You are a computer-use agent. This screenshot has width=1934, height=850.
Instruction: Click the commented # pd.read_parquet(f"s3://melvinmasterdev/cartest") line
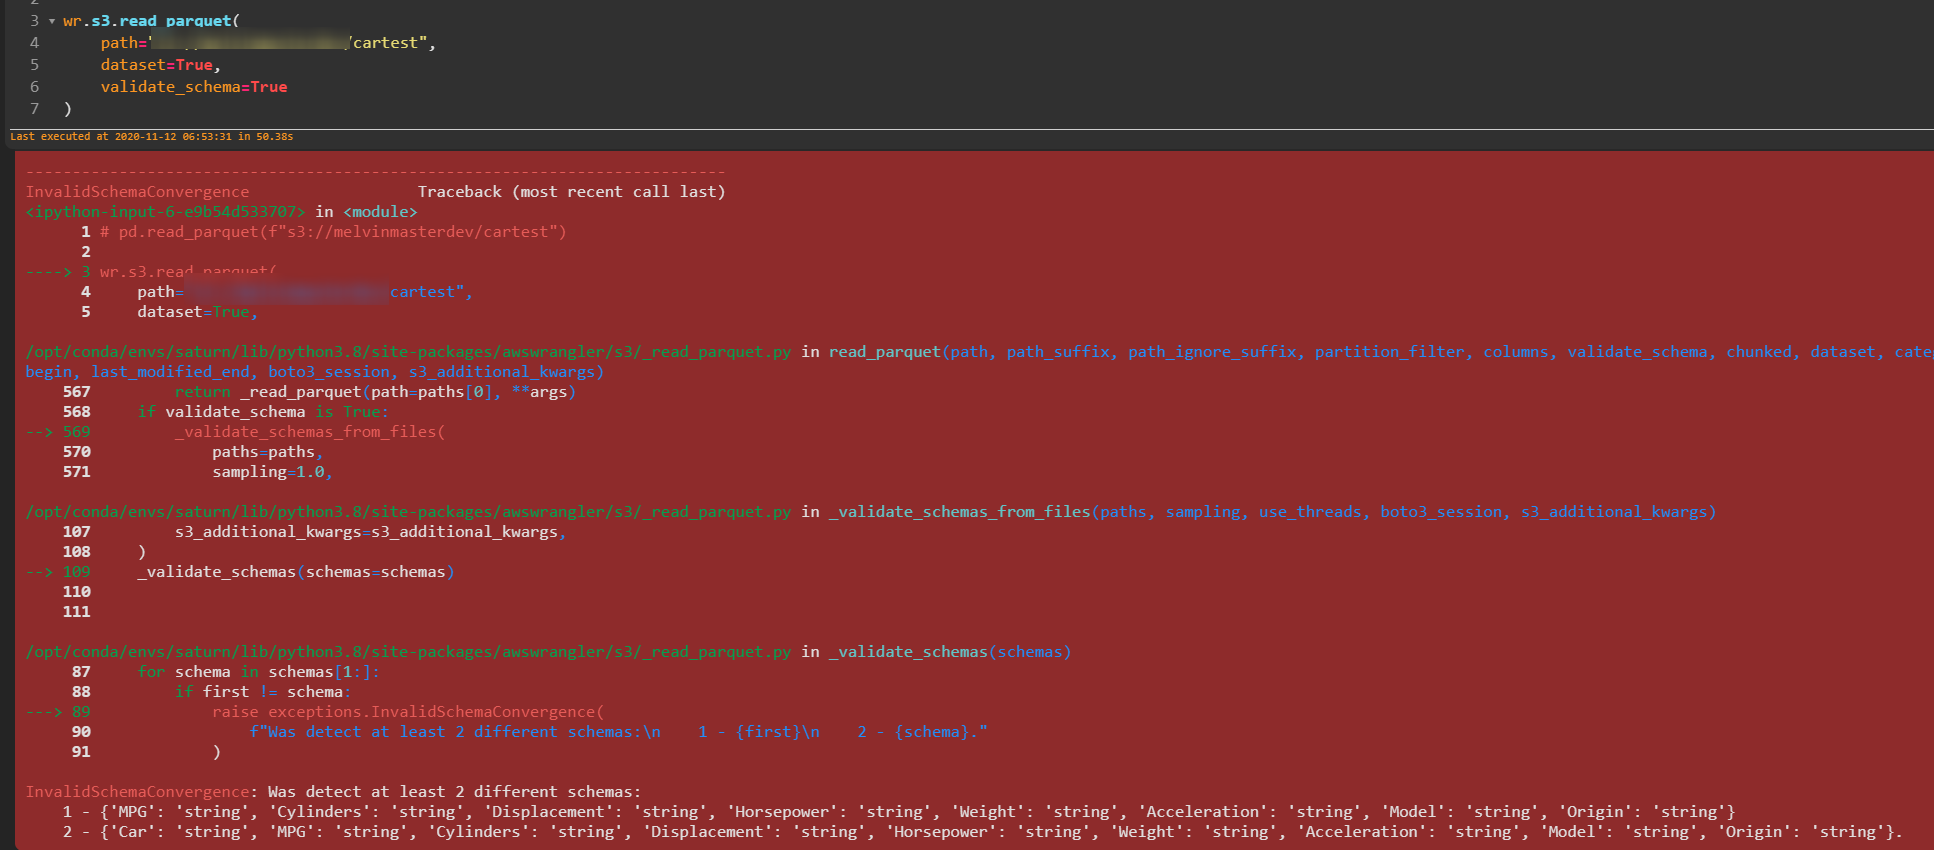[333, 232]
